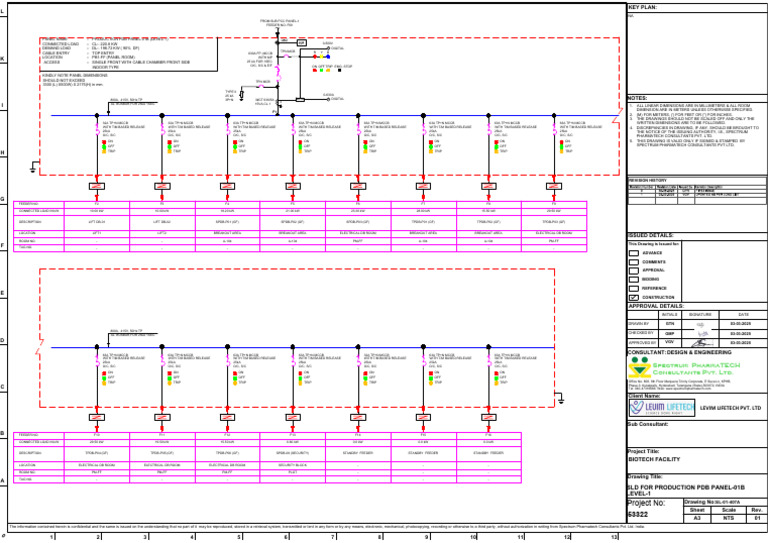The width and height of the screenshot is (768, 543).
Task: Tick the REFERENCE issue checkbox
Action: tap(634, 288)
